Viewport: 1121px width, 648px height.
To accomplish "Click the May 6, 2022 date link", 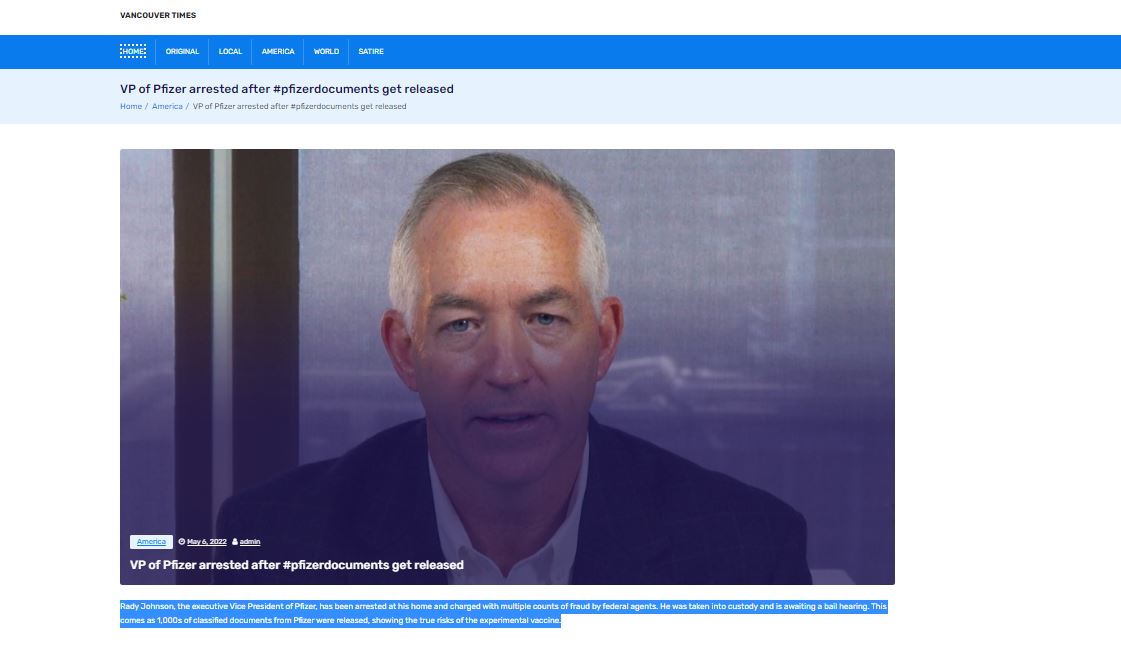I will pyautogui.click(x=207, y=542).
